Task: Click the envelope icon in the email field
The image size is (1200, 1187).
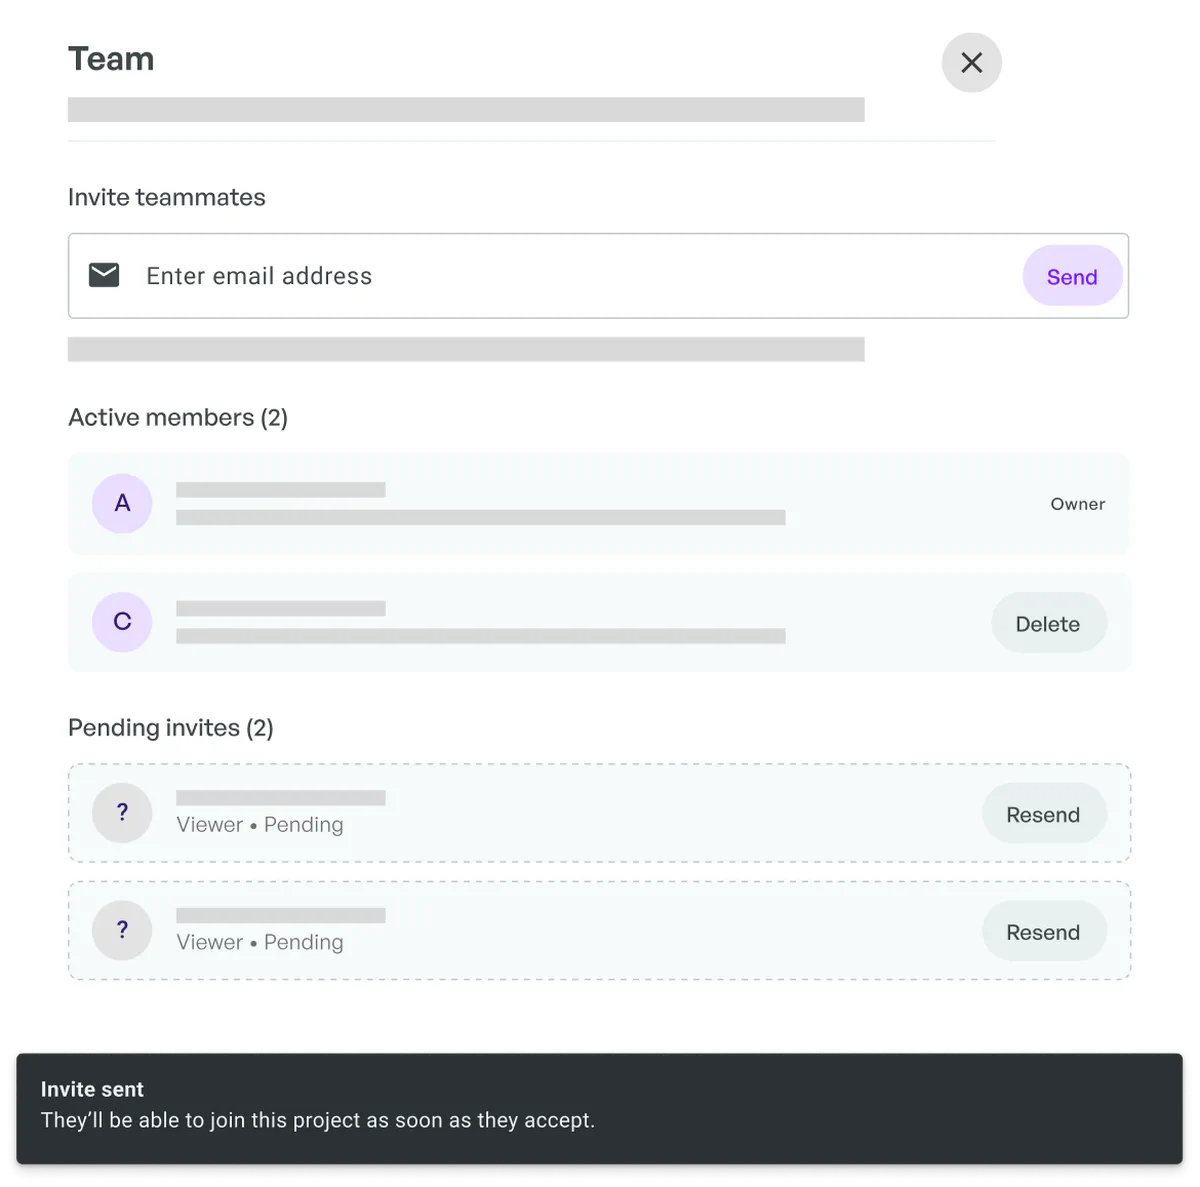Action: coord(104,275)
